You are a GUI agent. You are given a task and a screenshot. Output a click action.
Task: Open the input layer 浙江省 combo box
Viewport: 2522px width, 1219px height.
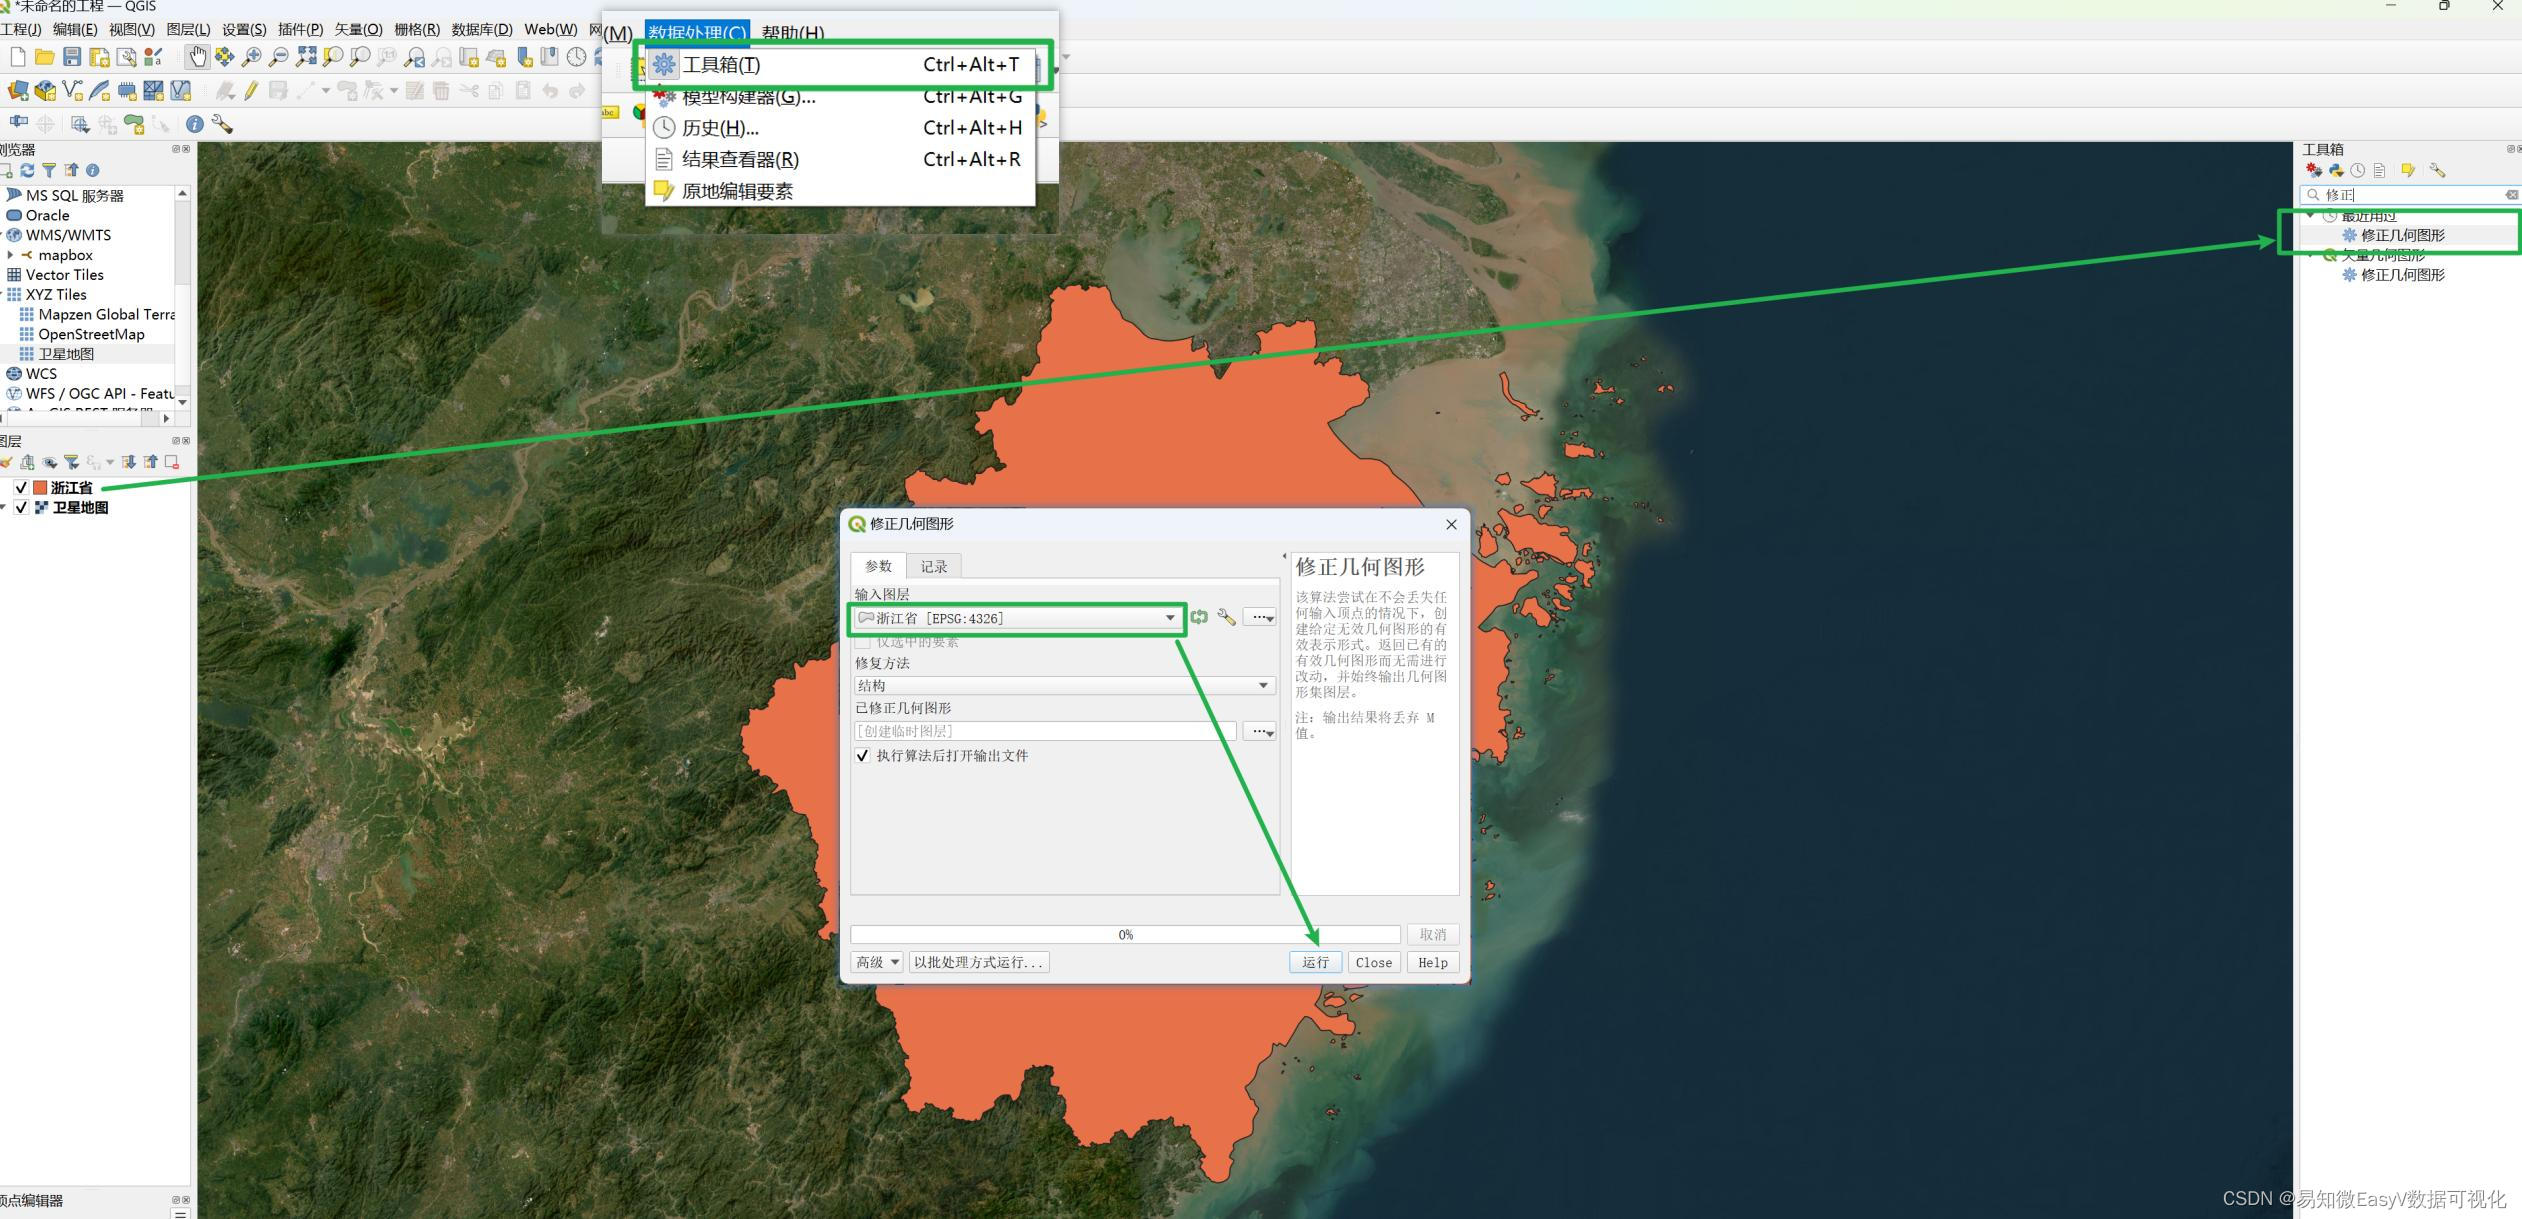[1017, 618]
